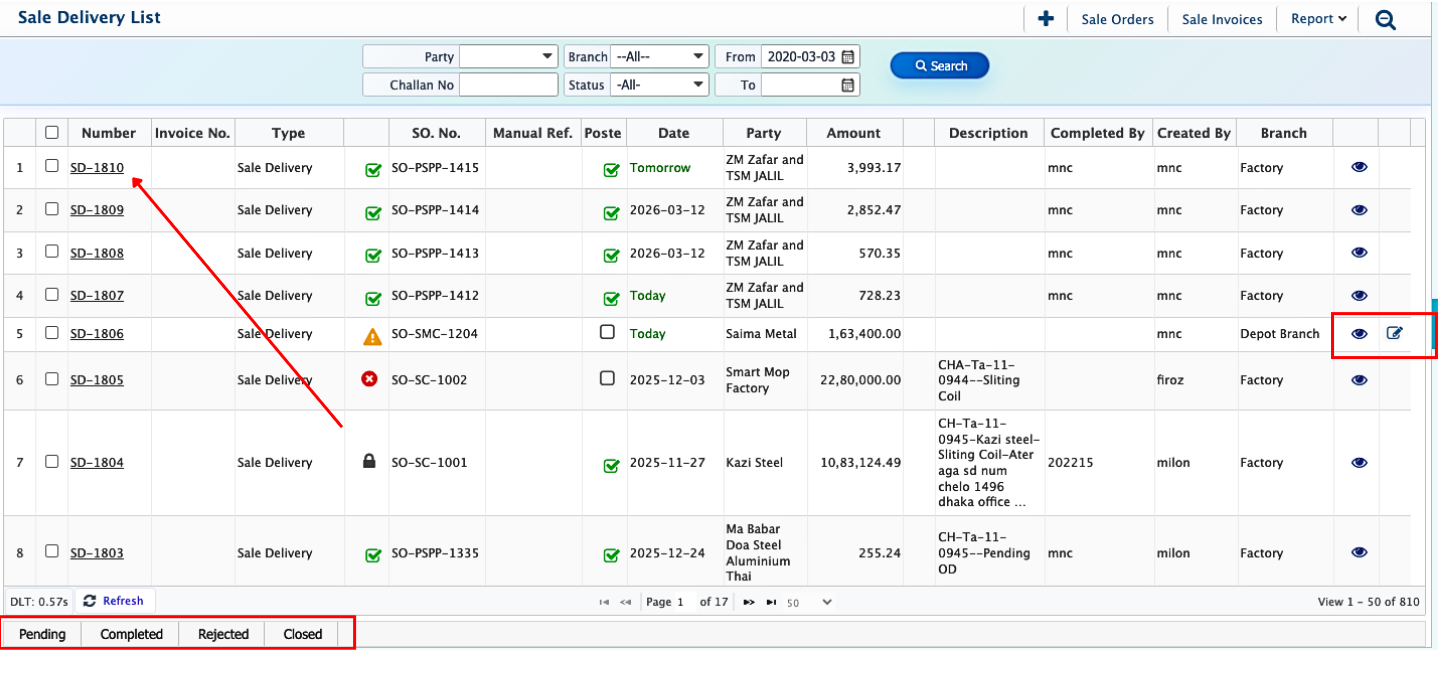
Task: Click the Challan No input field
Action: [508, 85]
